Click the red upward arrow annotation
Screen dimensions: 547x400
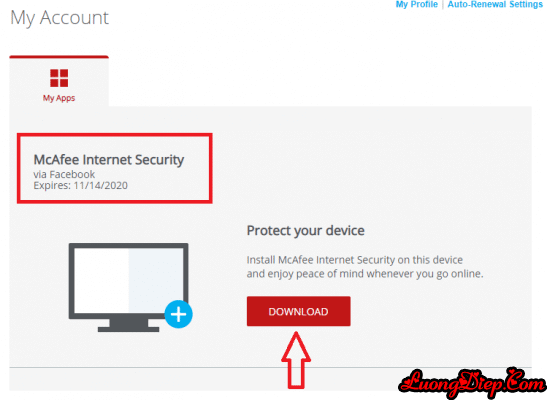click(x=296, y=360)
